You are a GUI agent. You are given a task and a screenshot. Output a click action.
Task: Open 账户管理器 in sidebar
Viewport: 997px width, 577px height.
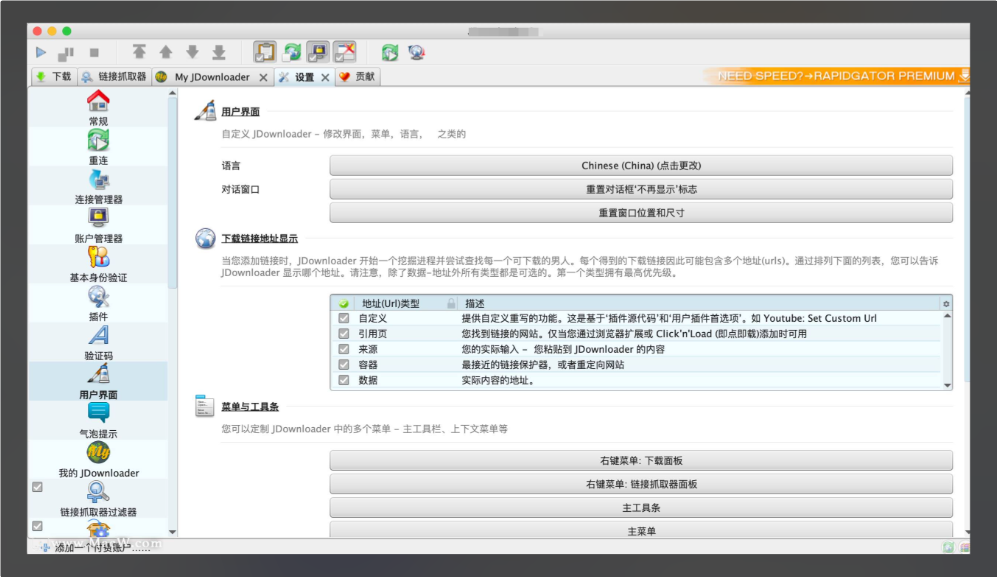[x=98, y=225]
